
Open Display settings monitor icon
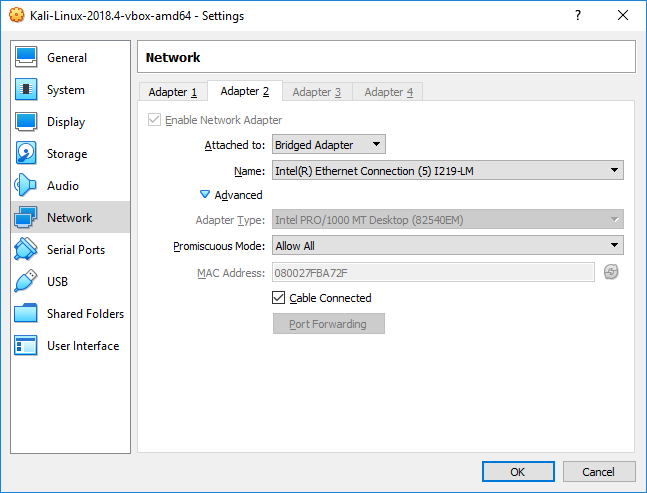[27, 122]
